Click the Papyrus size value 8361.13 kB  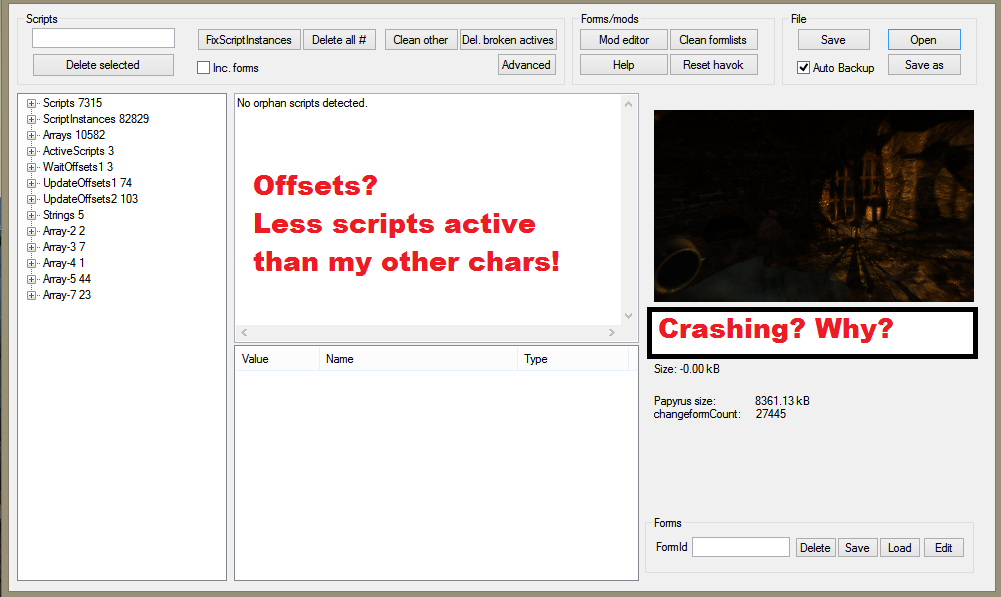[782, 401]
